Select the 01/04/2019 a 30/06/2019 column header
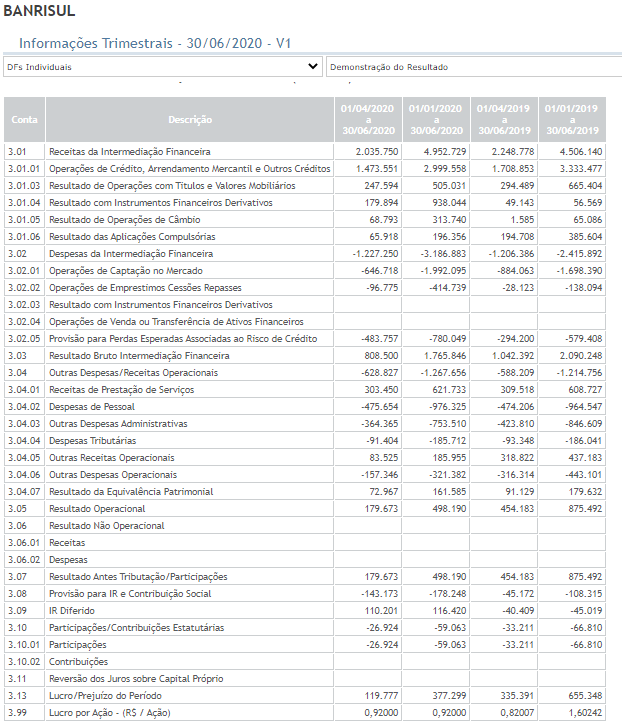This screenshot has height=727, width=622. (x=504, y=120)
